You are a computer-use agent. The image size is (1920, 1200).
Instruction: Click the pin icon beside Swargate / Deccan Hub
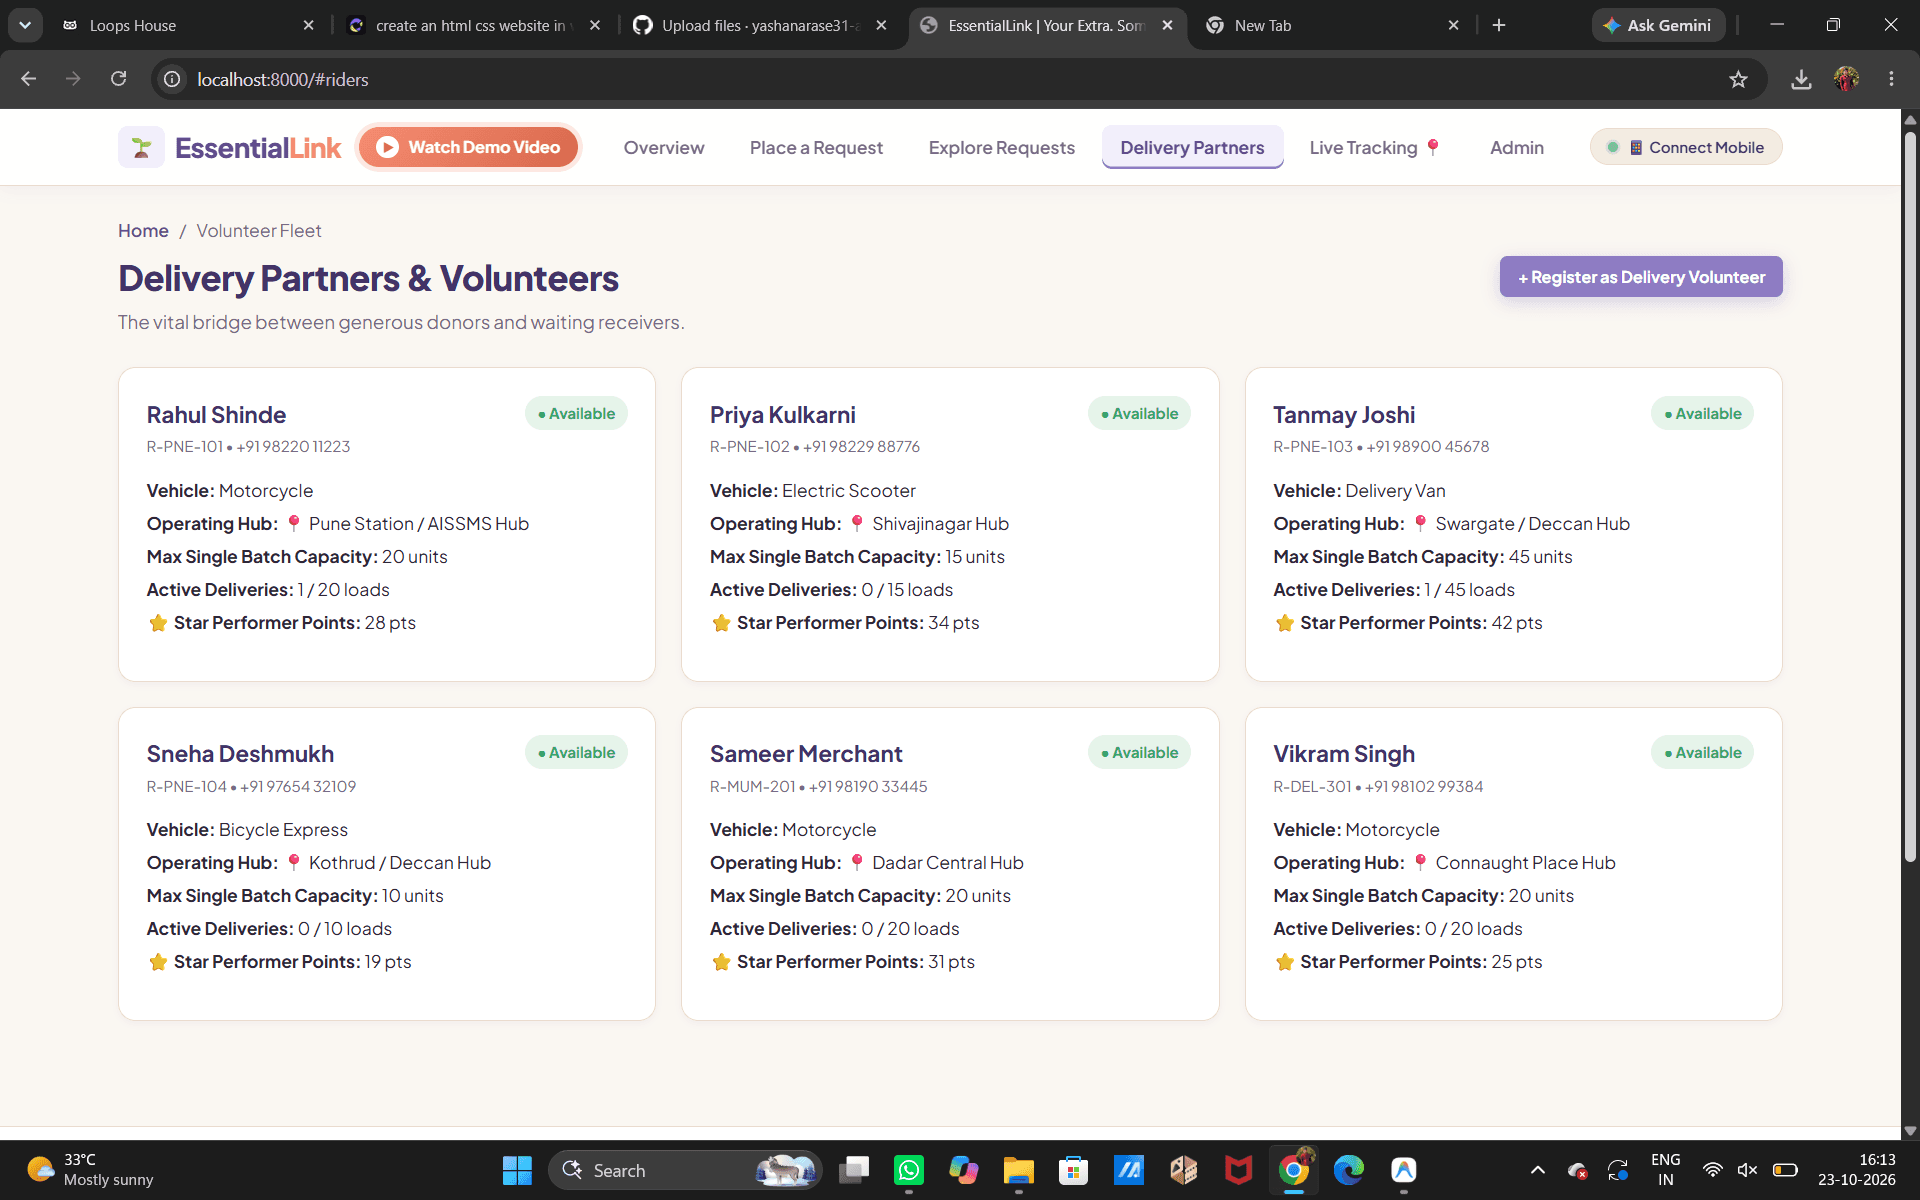[1420, 523]
